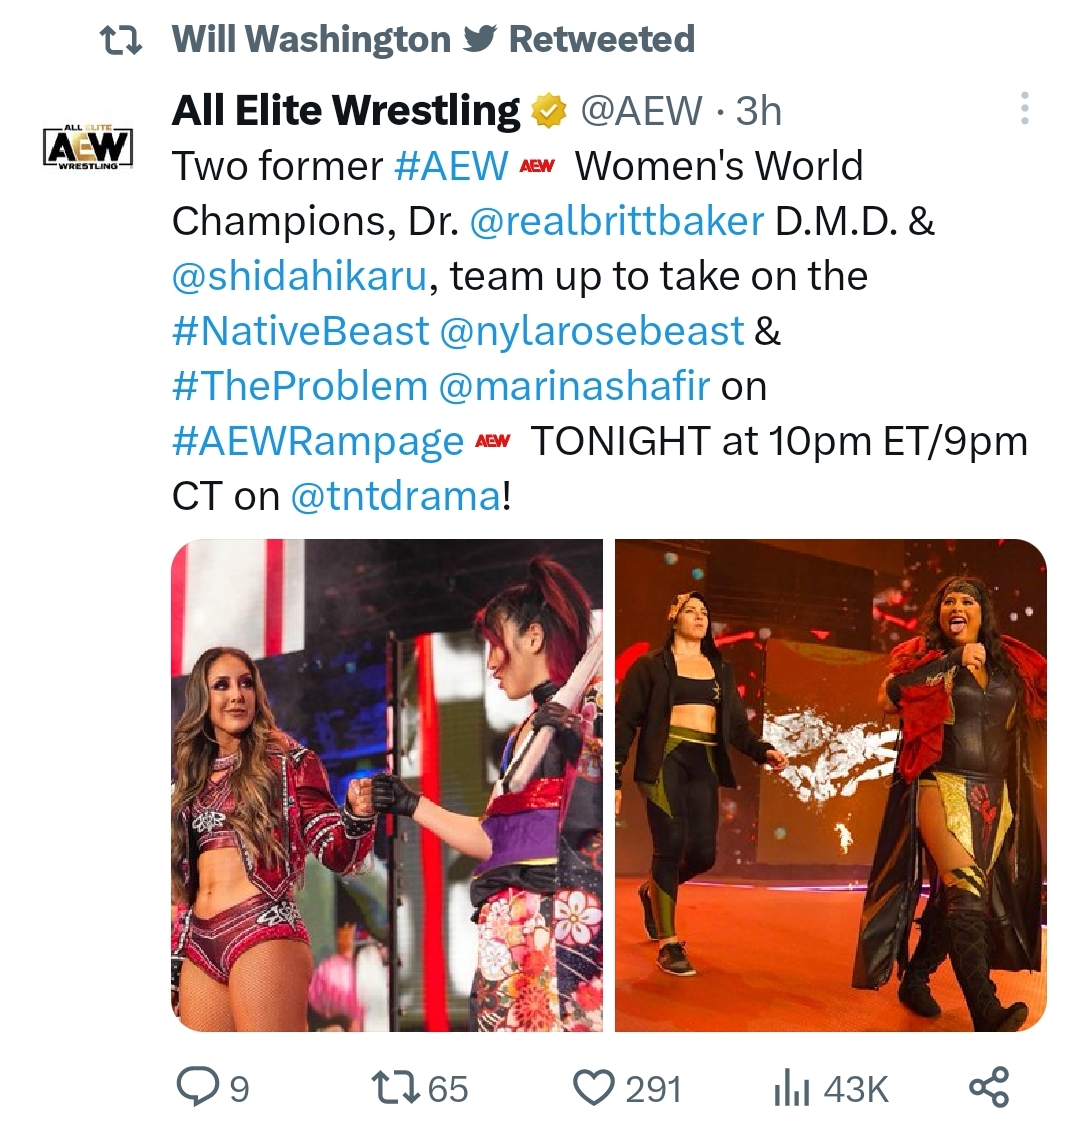Screen dimensions: 1080x1137
Task: Open the @tntdrama mention
Action: coord(395,497)
